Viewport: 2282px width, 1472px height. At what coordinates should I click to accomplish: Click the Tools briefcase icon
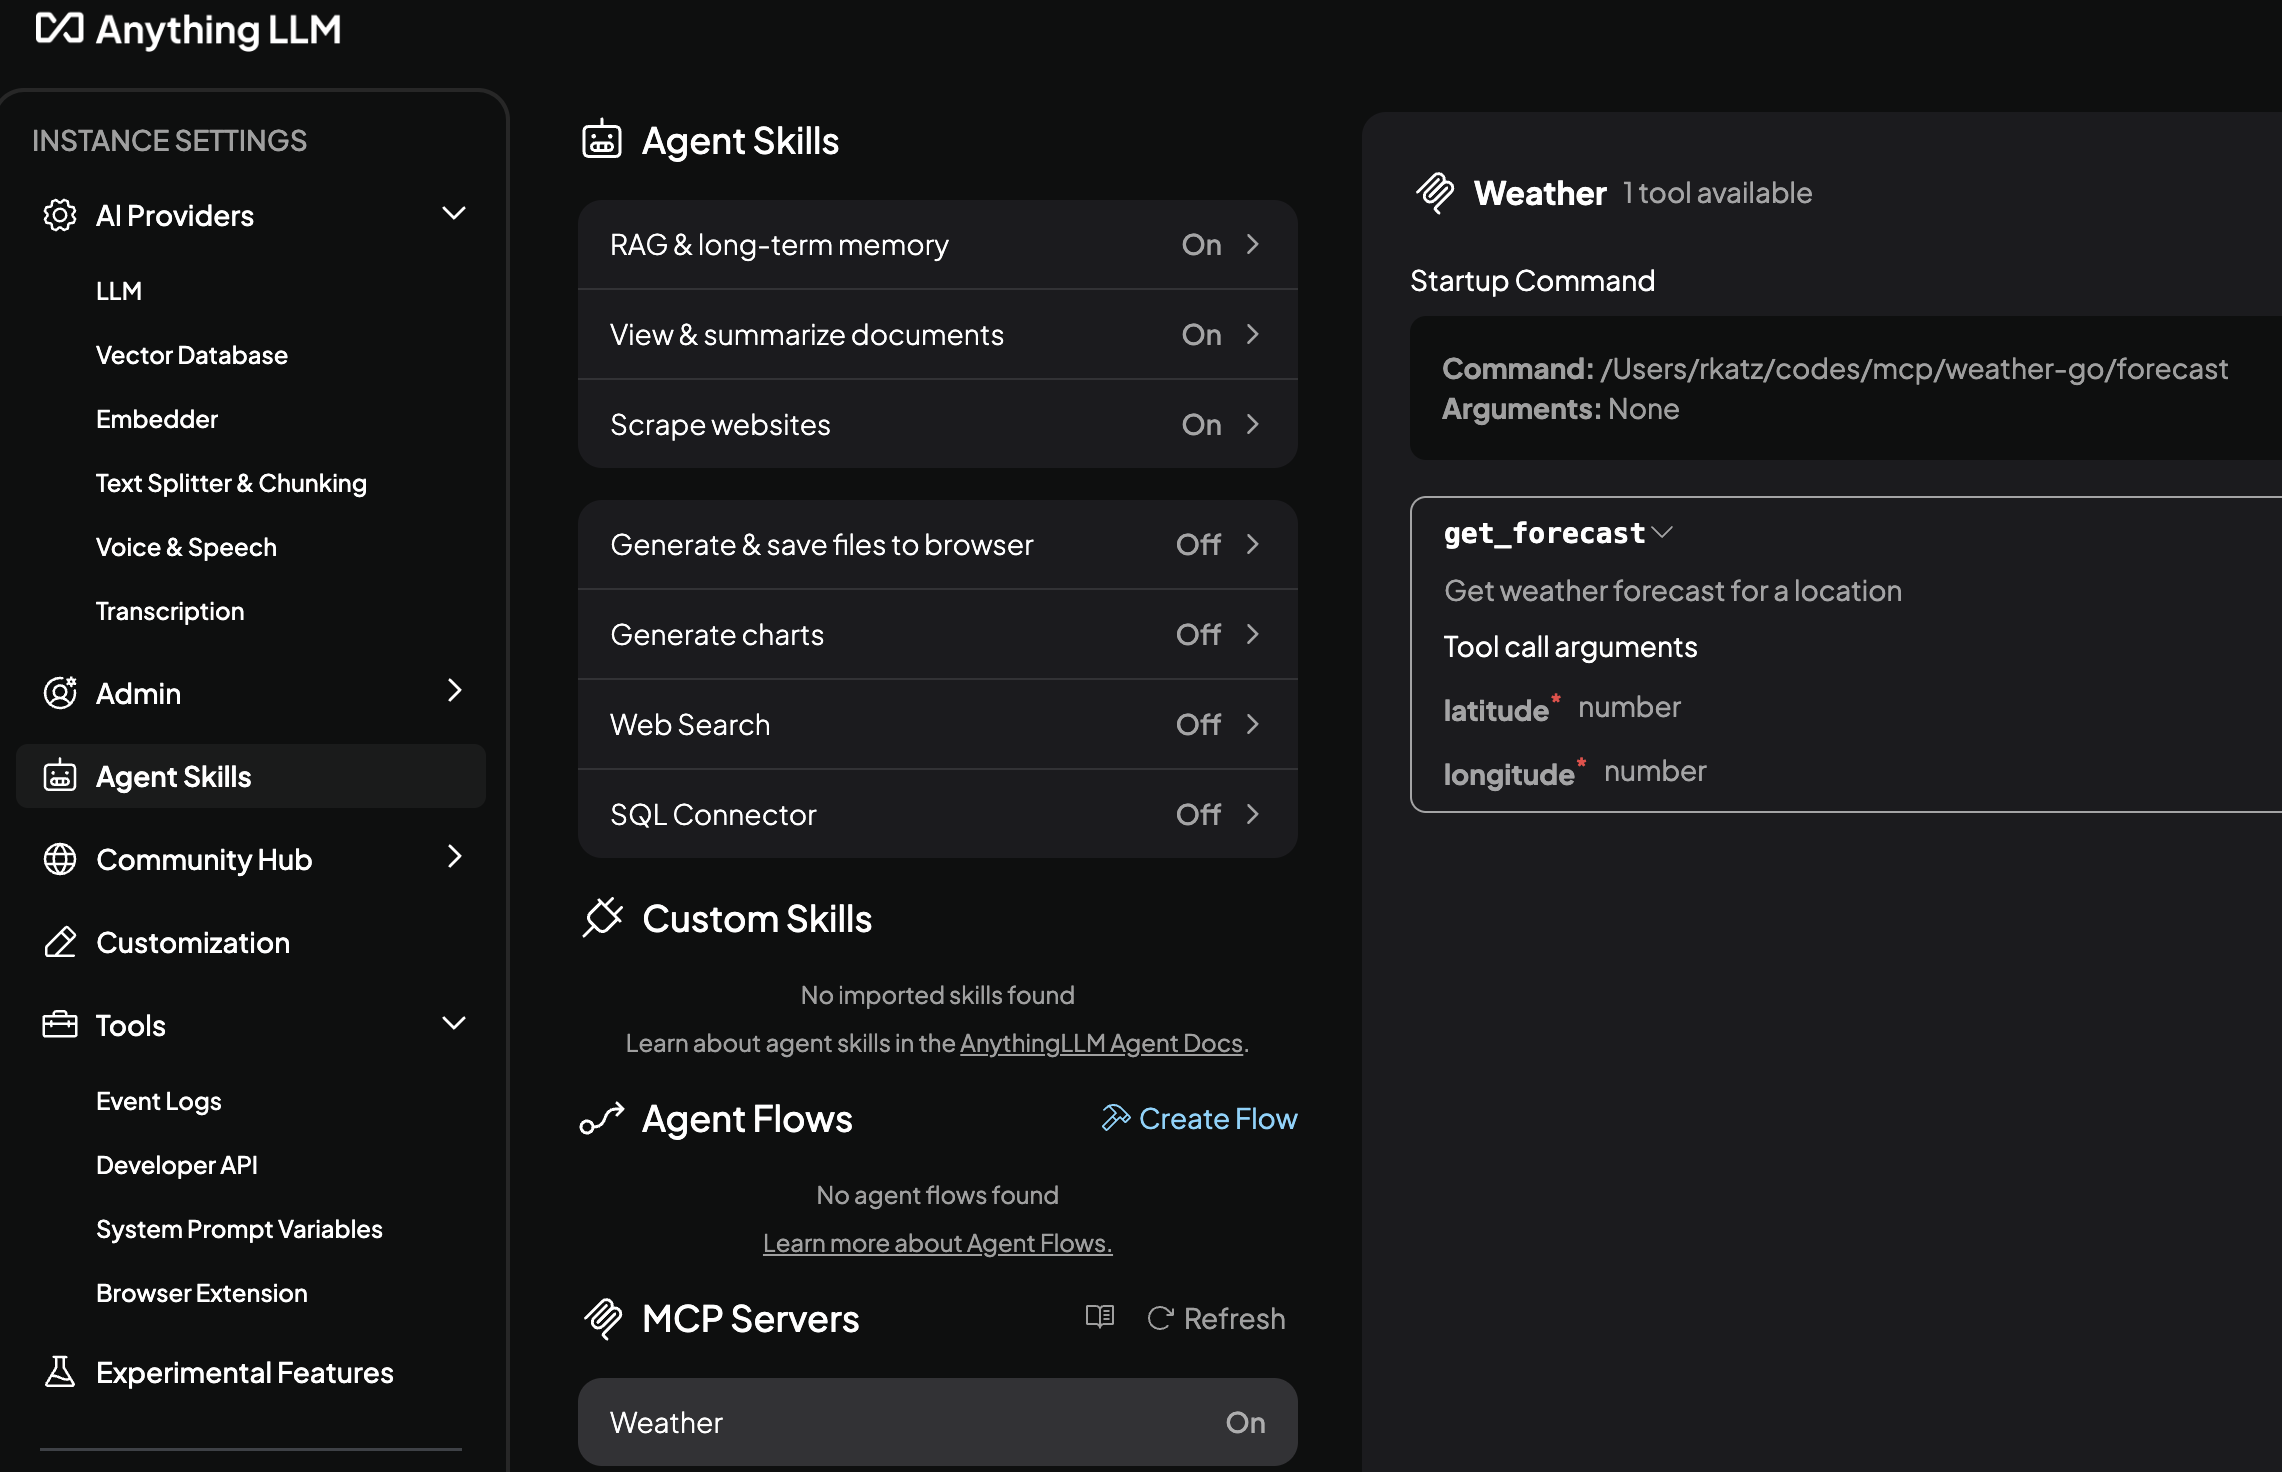click(x=60, y=1025)
